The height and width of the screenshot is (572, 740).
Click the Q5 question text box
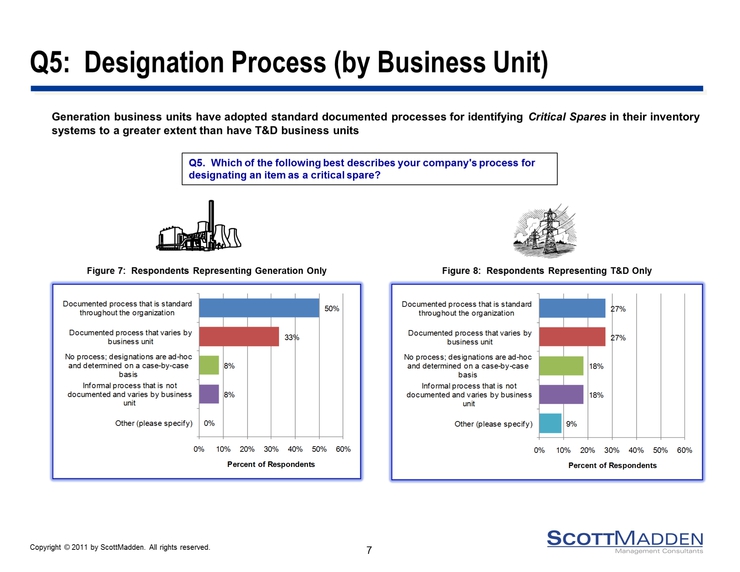(x=369, y=169)
